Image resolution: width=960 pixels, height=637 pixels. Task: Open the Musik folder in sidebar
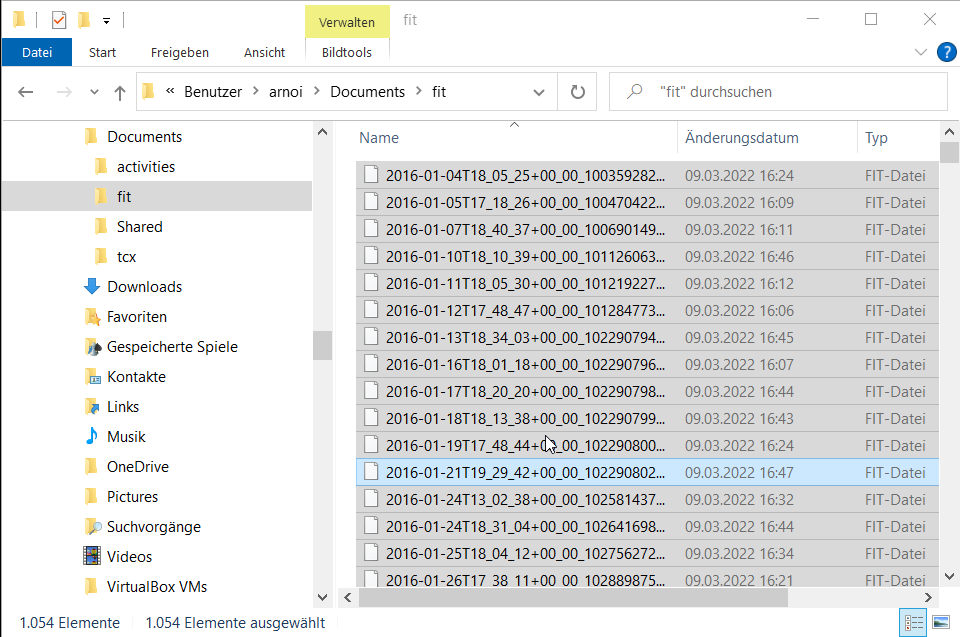[126, 437]
